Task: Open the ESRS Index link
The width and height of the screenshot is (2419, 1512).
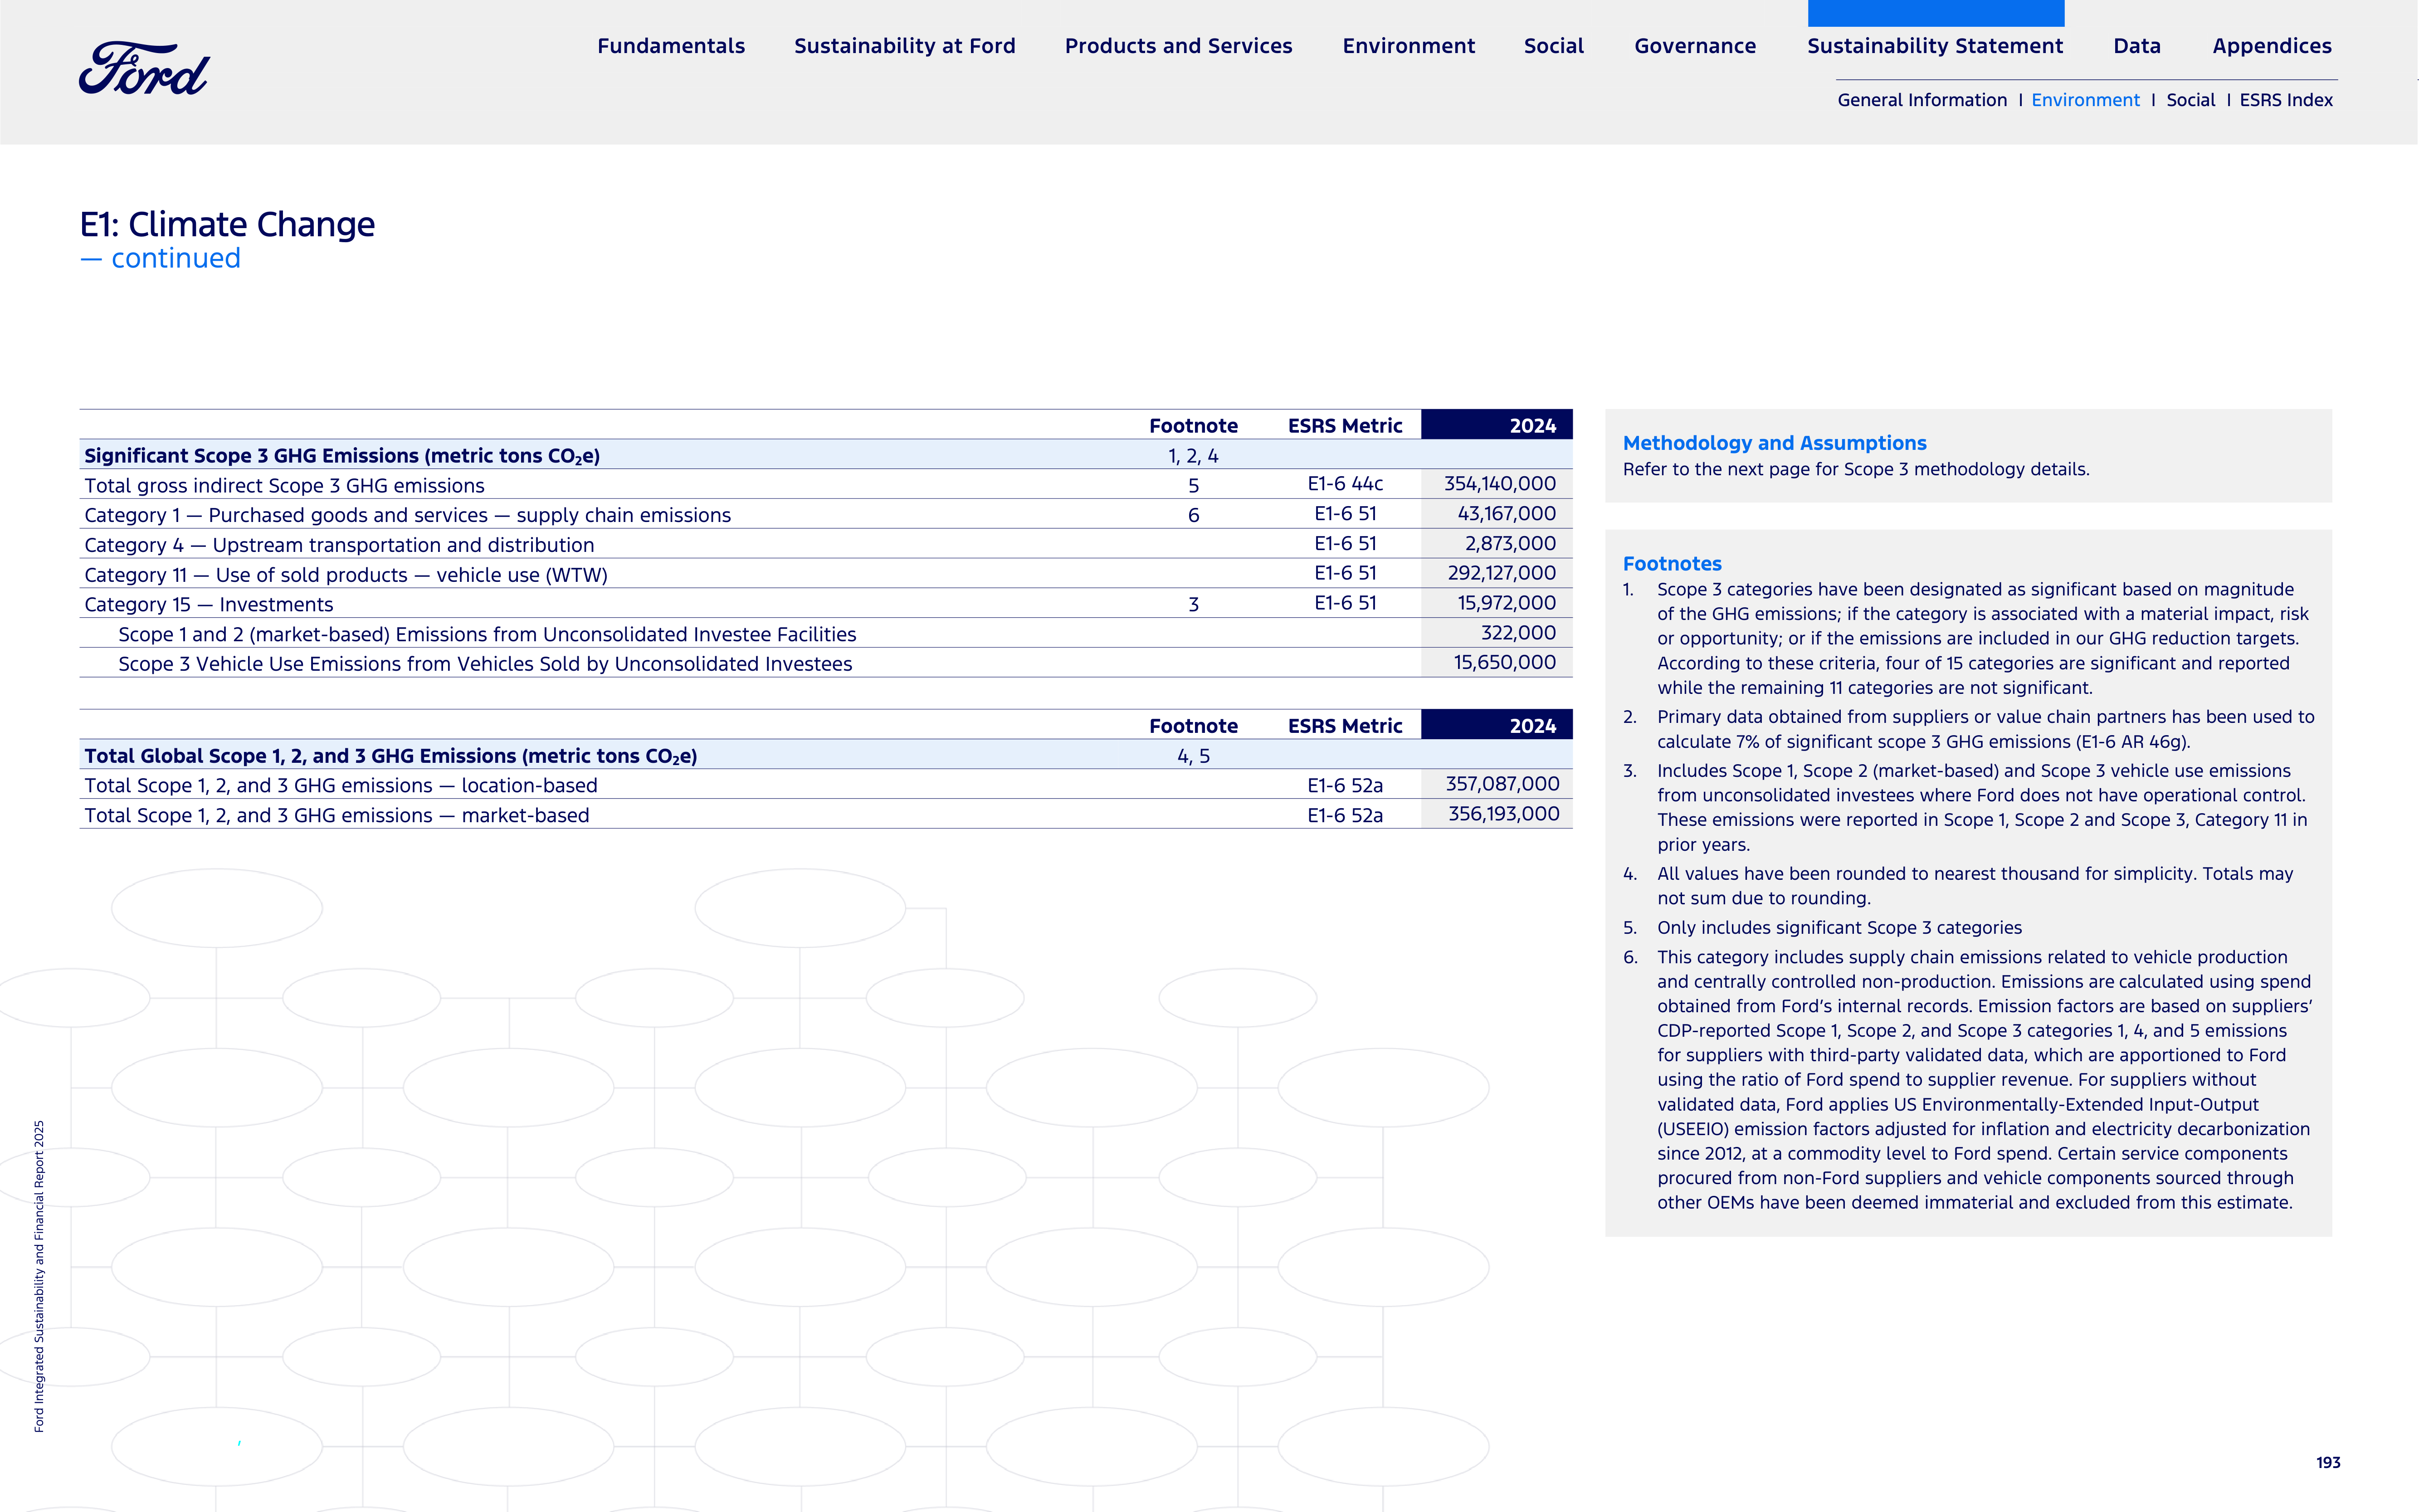Action: [2285, 100]
